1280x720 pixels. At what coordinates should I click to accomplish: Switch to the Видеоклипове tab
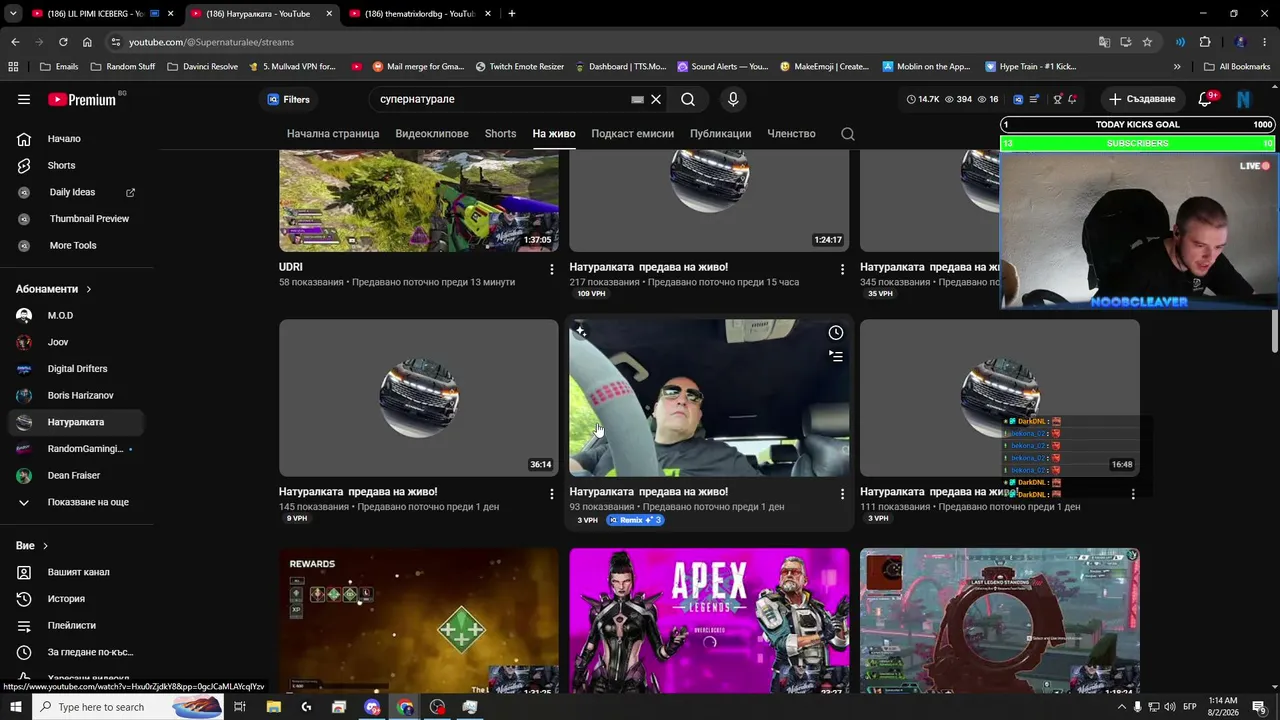click(432, 134)
